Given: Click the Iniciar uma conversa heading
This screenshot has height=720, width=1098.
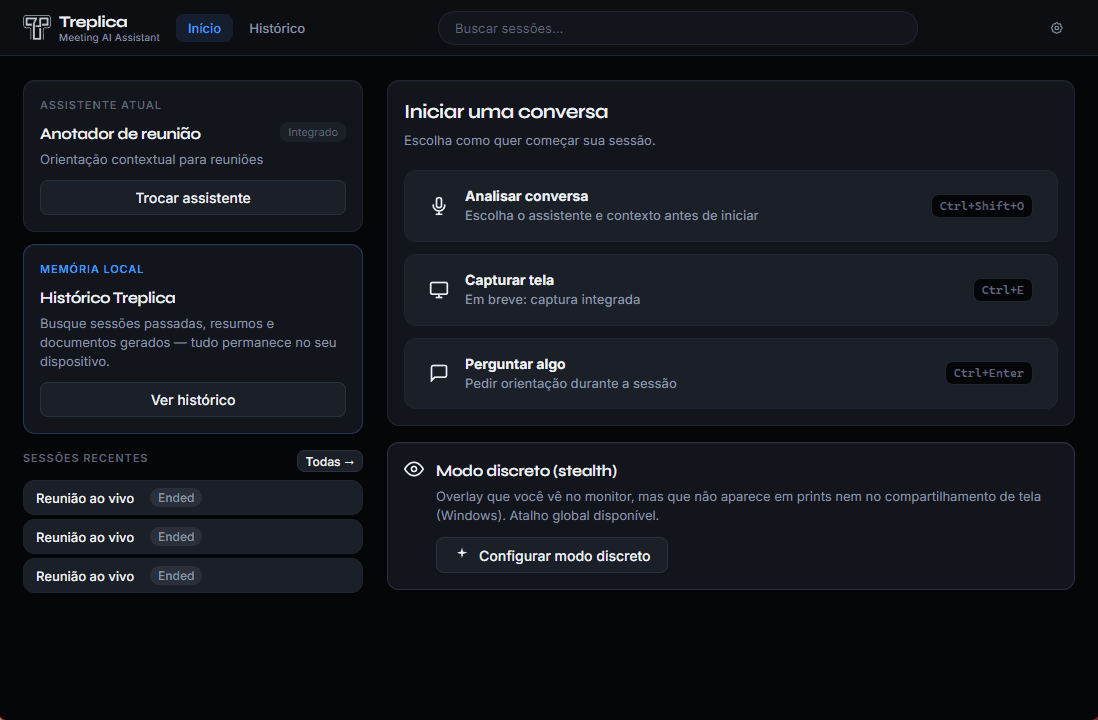Looking at the screenshot, I should 506,111.
